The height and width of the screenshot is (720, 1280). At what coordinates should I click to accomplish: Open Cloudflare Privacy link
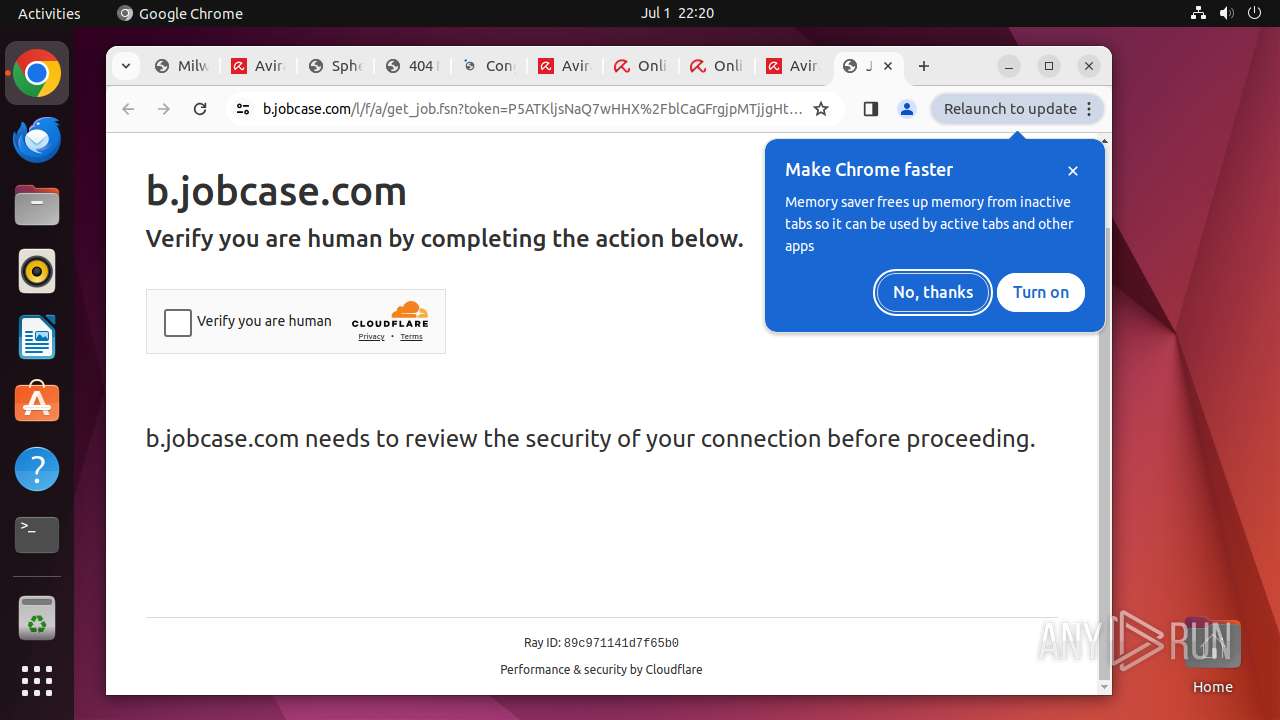click(372, 337)
